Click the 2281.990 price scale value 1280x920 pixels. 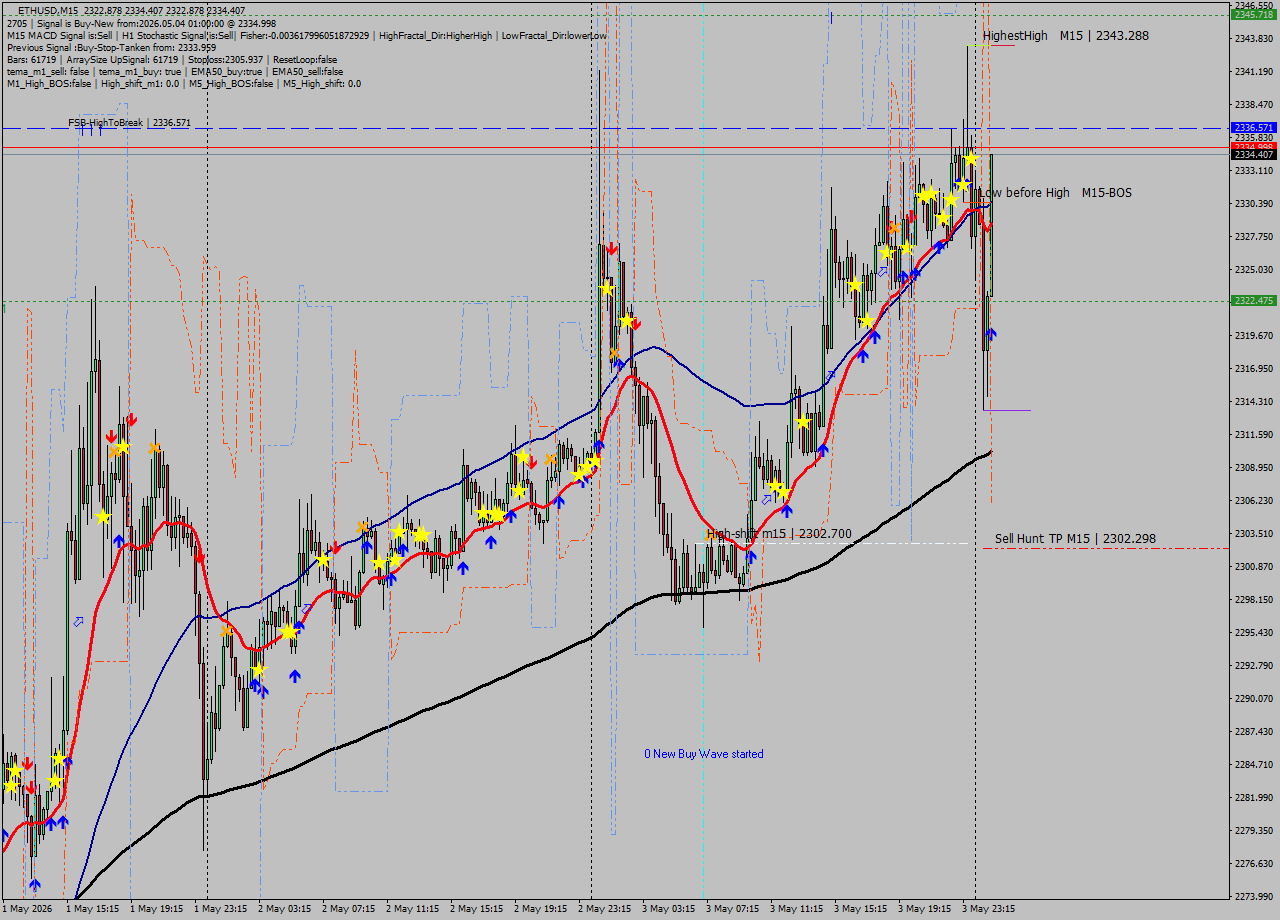point(1254,798)
